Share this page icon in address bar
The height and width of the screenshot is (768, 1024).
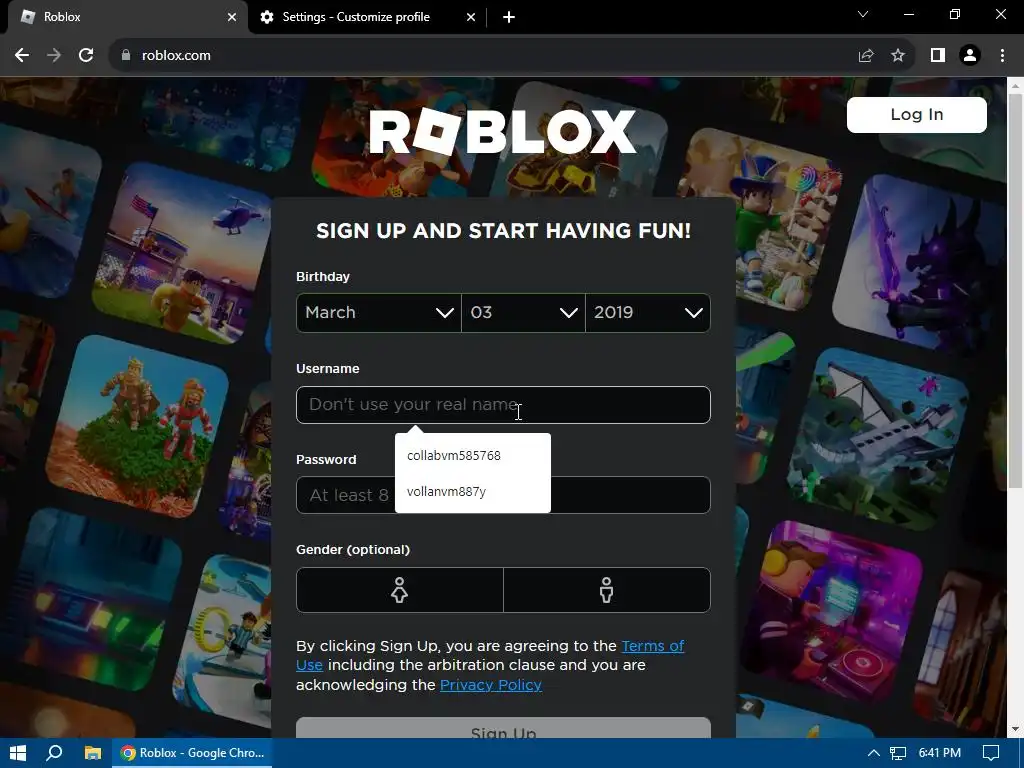[x=866, y=56]
